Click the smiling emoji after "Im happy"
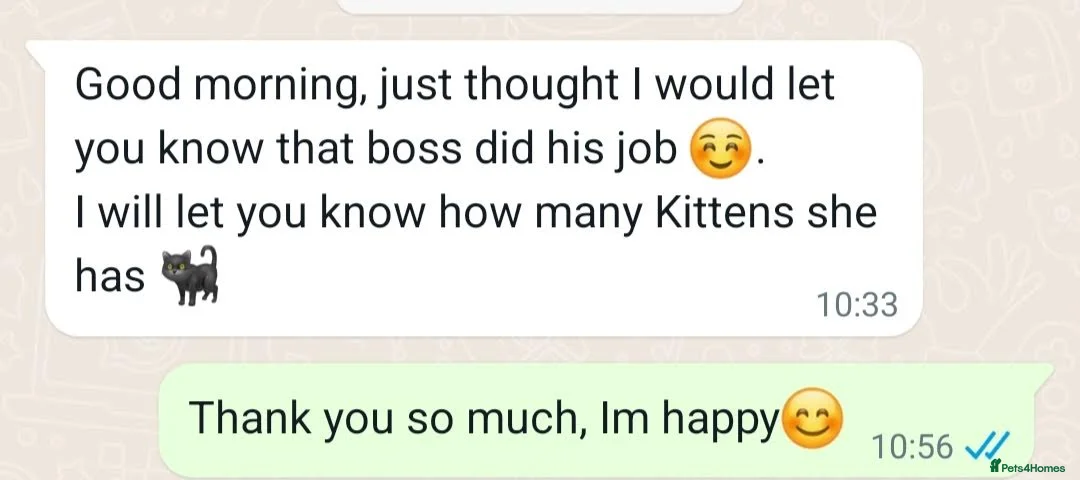 [812, 419]
